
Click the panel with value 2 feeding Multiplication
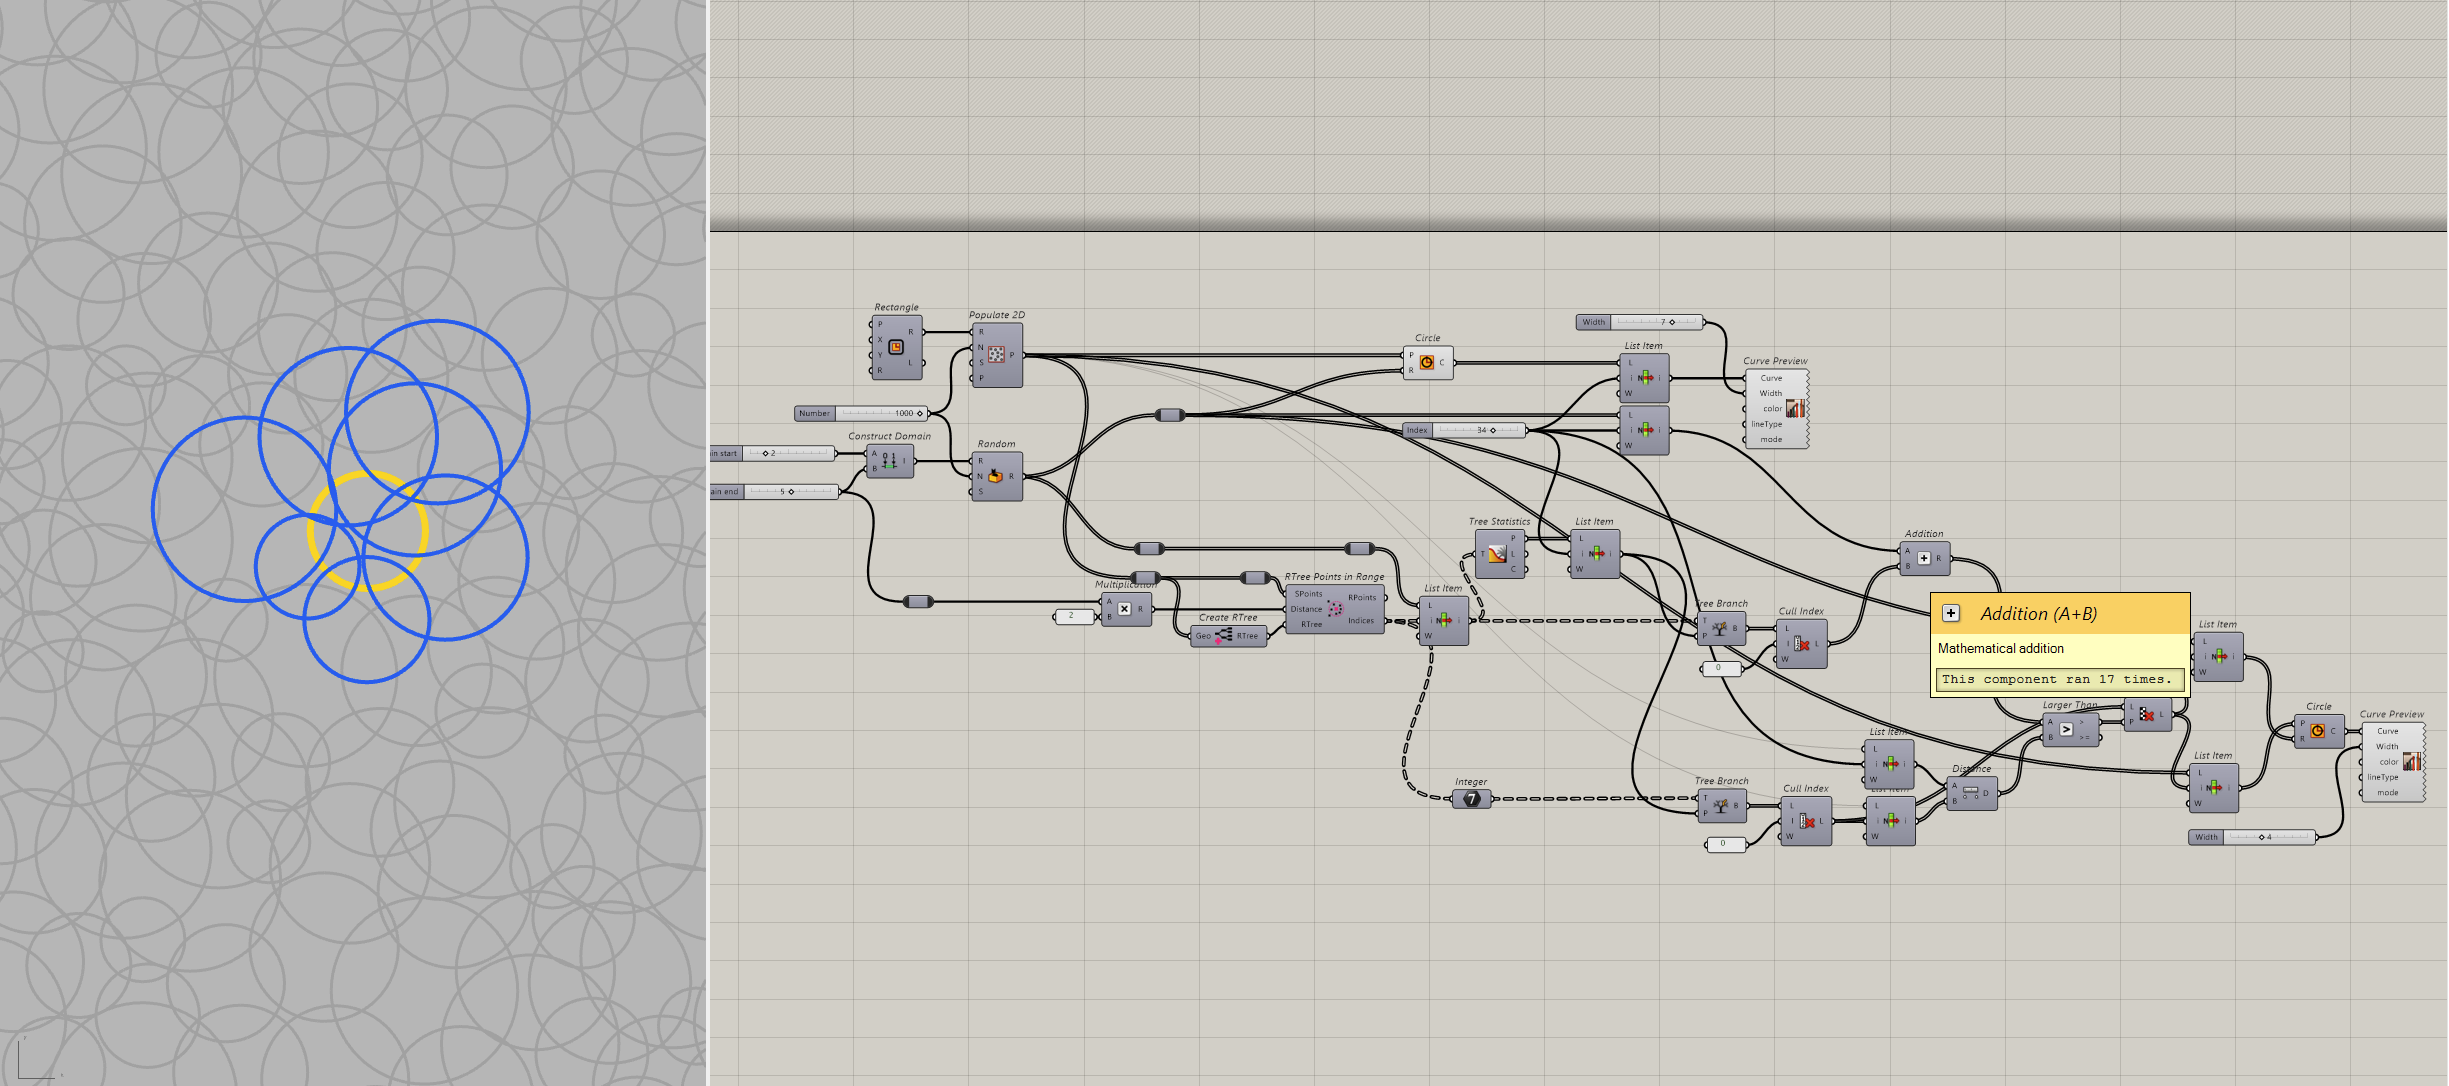click(1074, 616)
